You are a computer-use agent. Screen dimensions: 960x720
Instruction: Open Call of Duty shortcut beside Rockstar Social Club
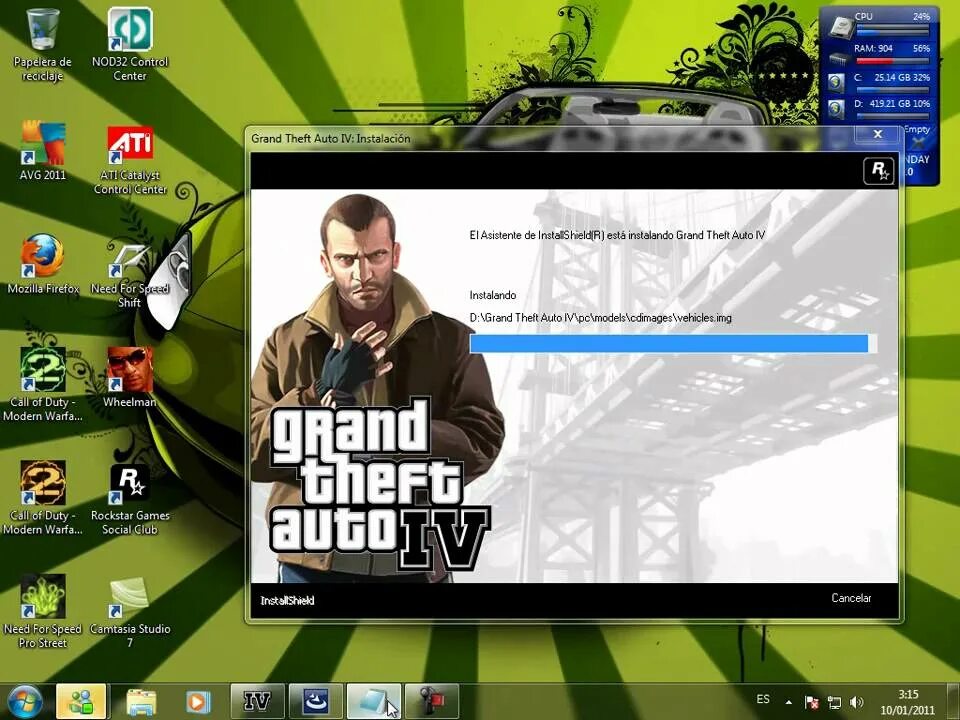point(42,498)
